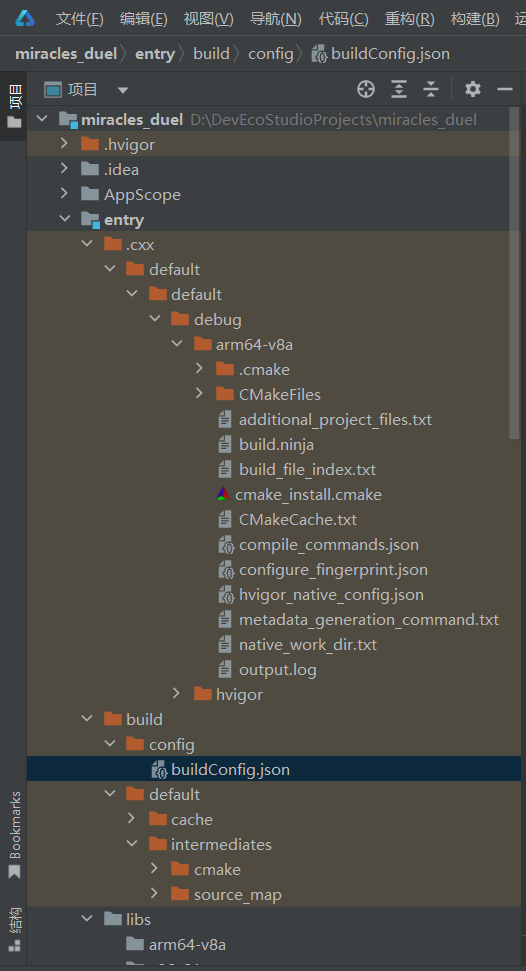Screen dimensions: 526x971
Task: Open the 文件(F) menu
Action: pos(79,19)
